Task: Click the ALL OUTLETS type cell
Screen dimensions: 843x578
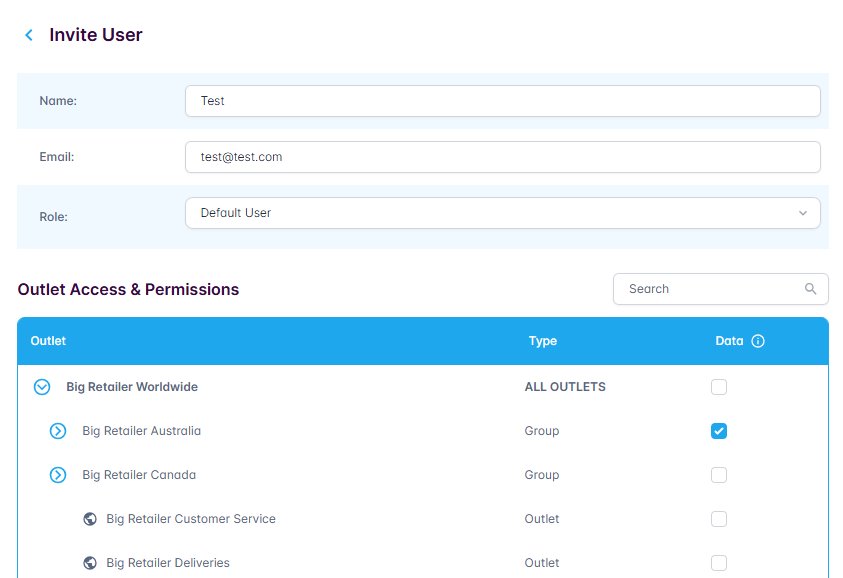Action: pyautogui.click(x=565, y=387)
